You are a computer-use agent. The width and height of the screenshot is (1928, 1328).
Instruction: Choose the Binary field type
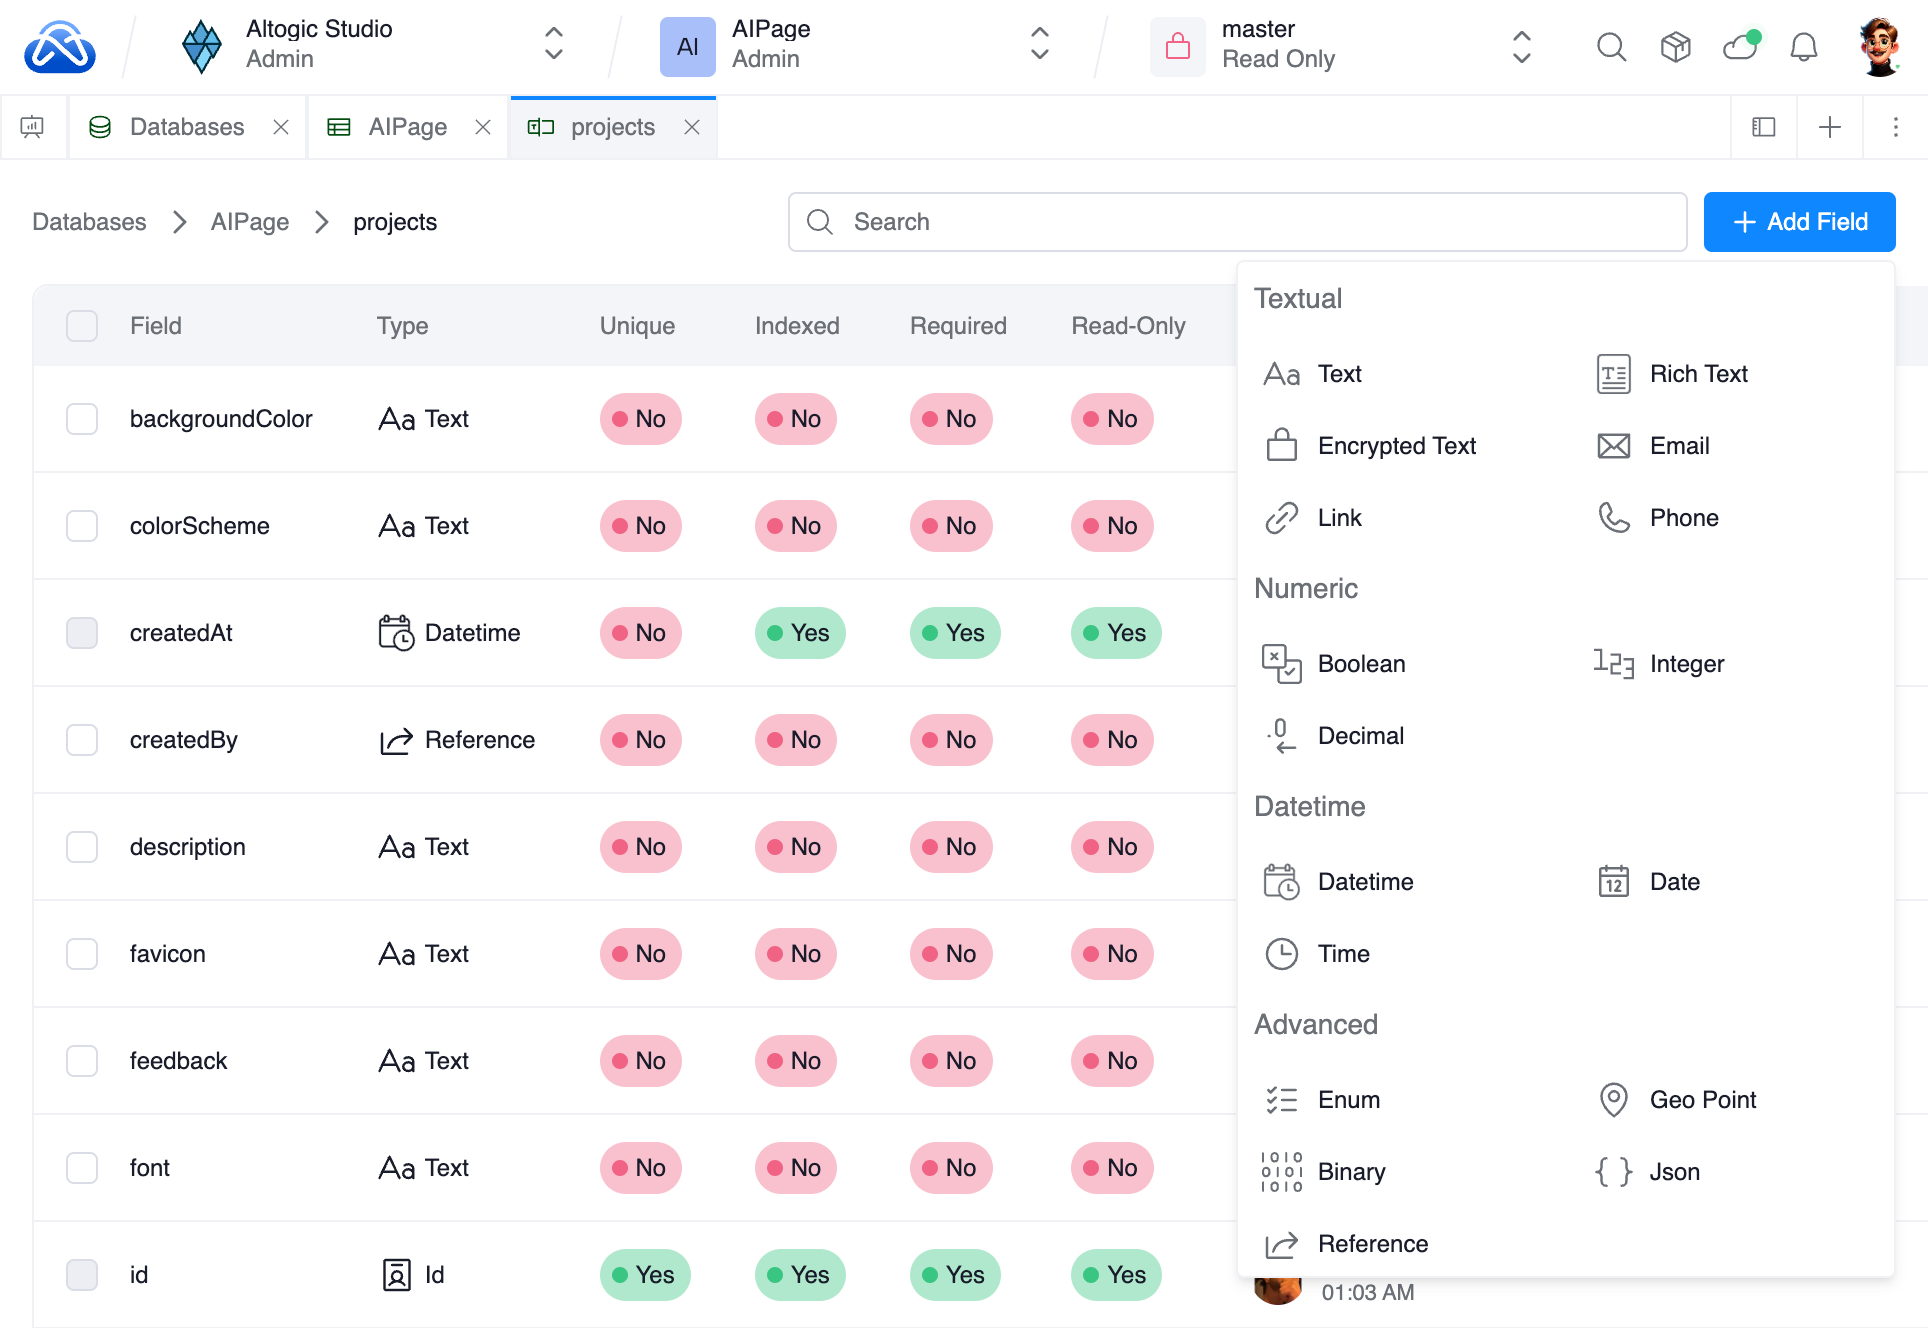1350,1171
